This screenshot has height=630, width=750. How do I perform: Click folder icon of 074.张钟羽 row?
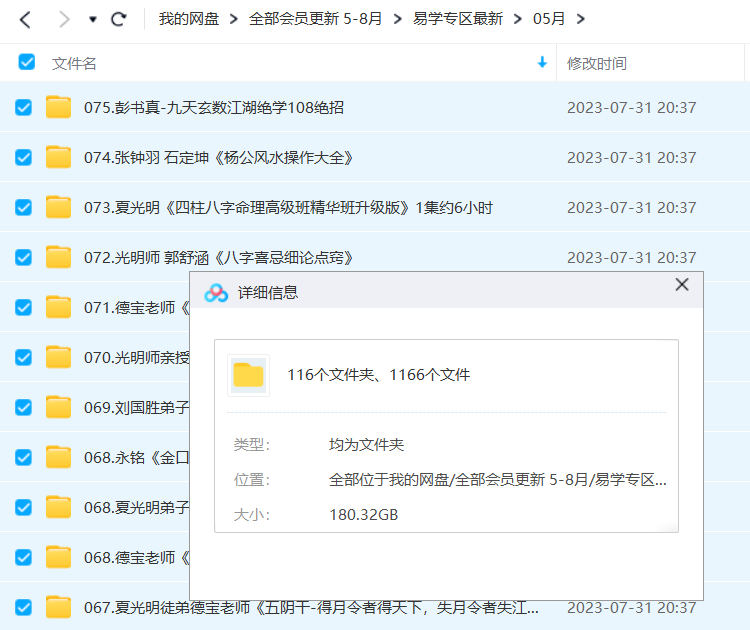59,157
